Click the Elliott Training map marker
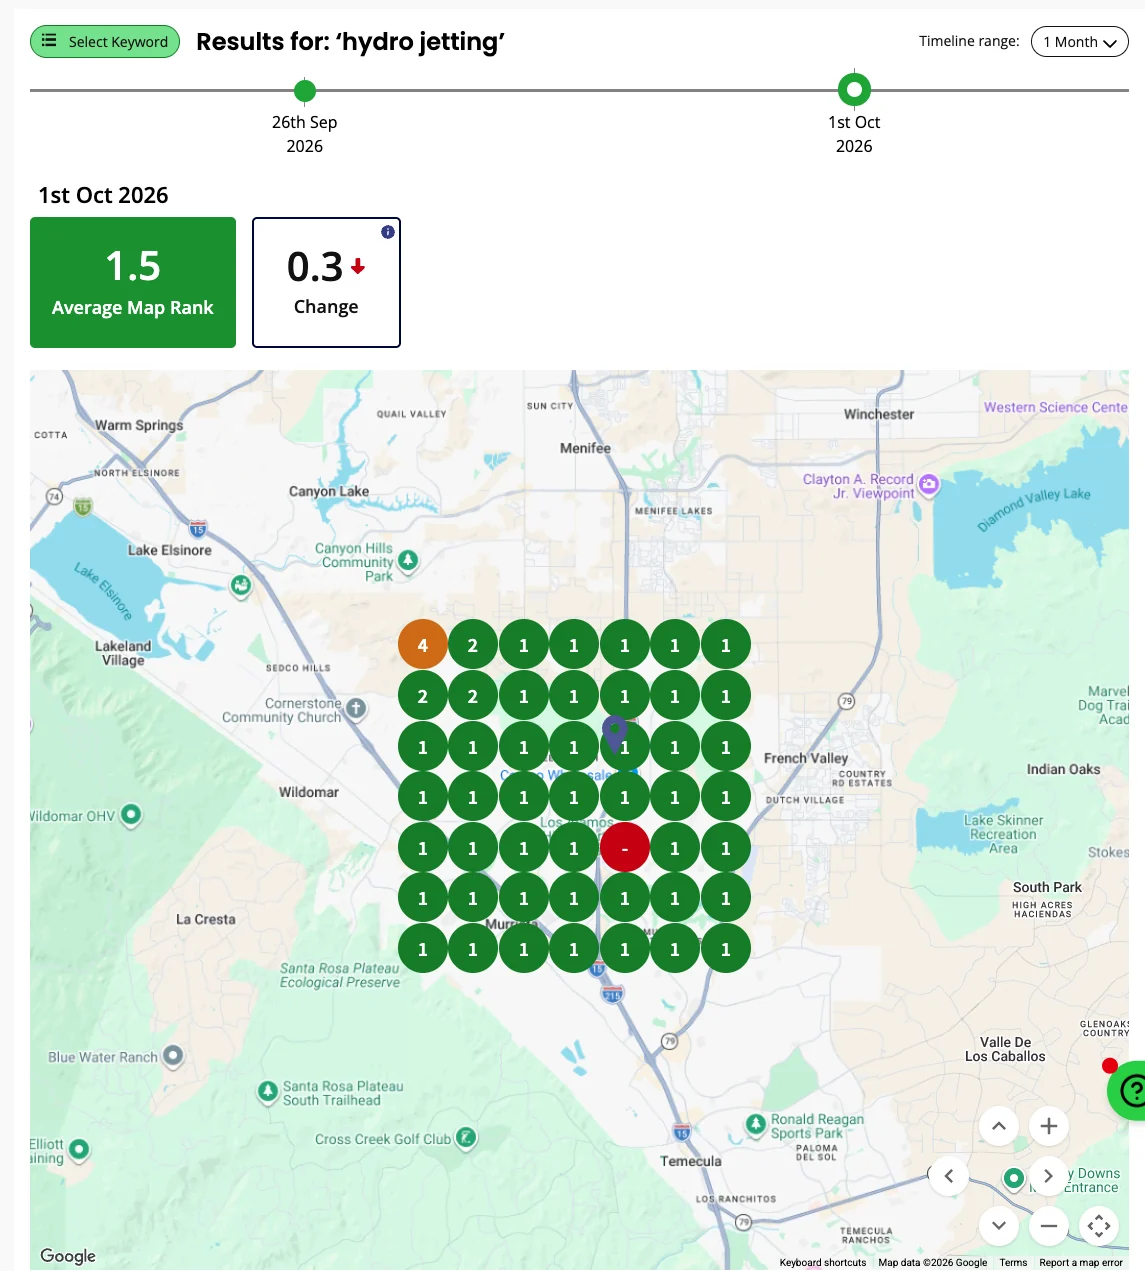1145x1271 pixels. [79, 1149]
